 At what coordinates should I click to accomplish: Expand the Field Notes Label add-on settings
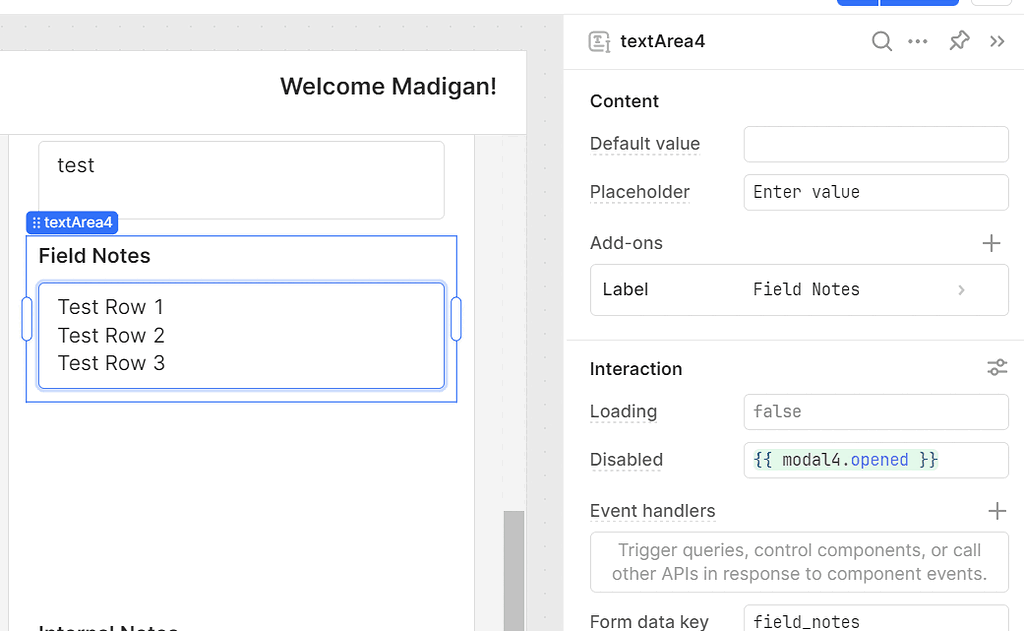click(960, 289)
